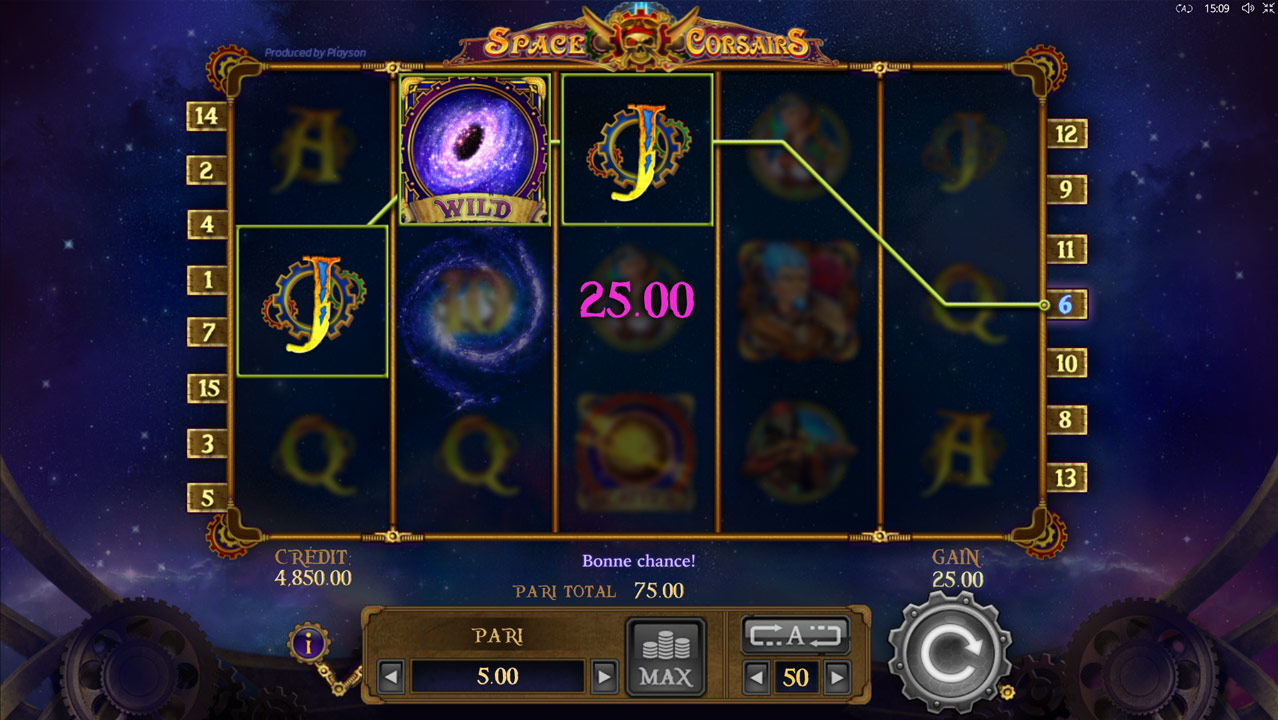Click the Wild black hole symbol
1278x720 pixels.
pyautogui.click(x=475, y=148)
